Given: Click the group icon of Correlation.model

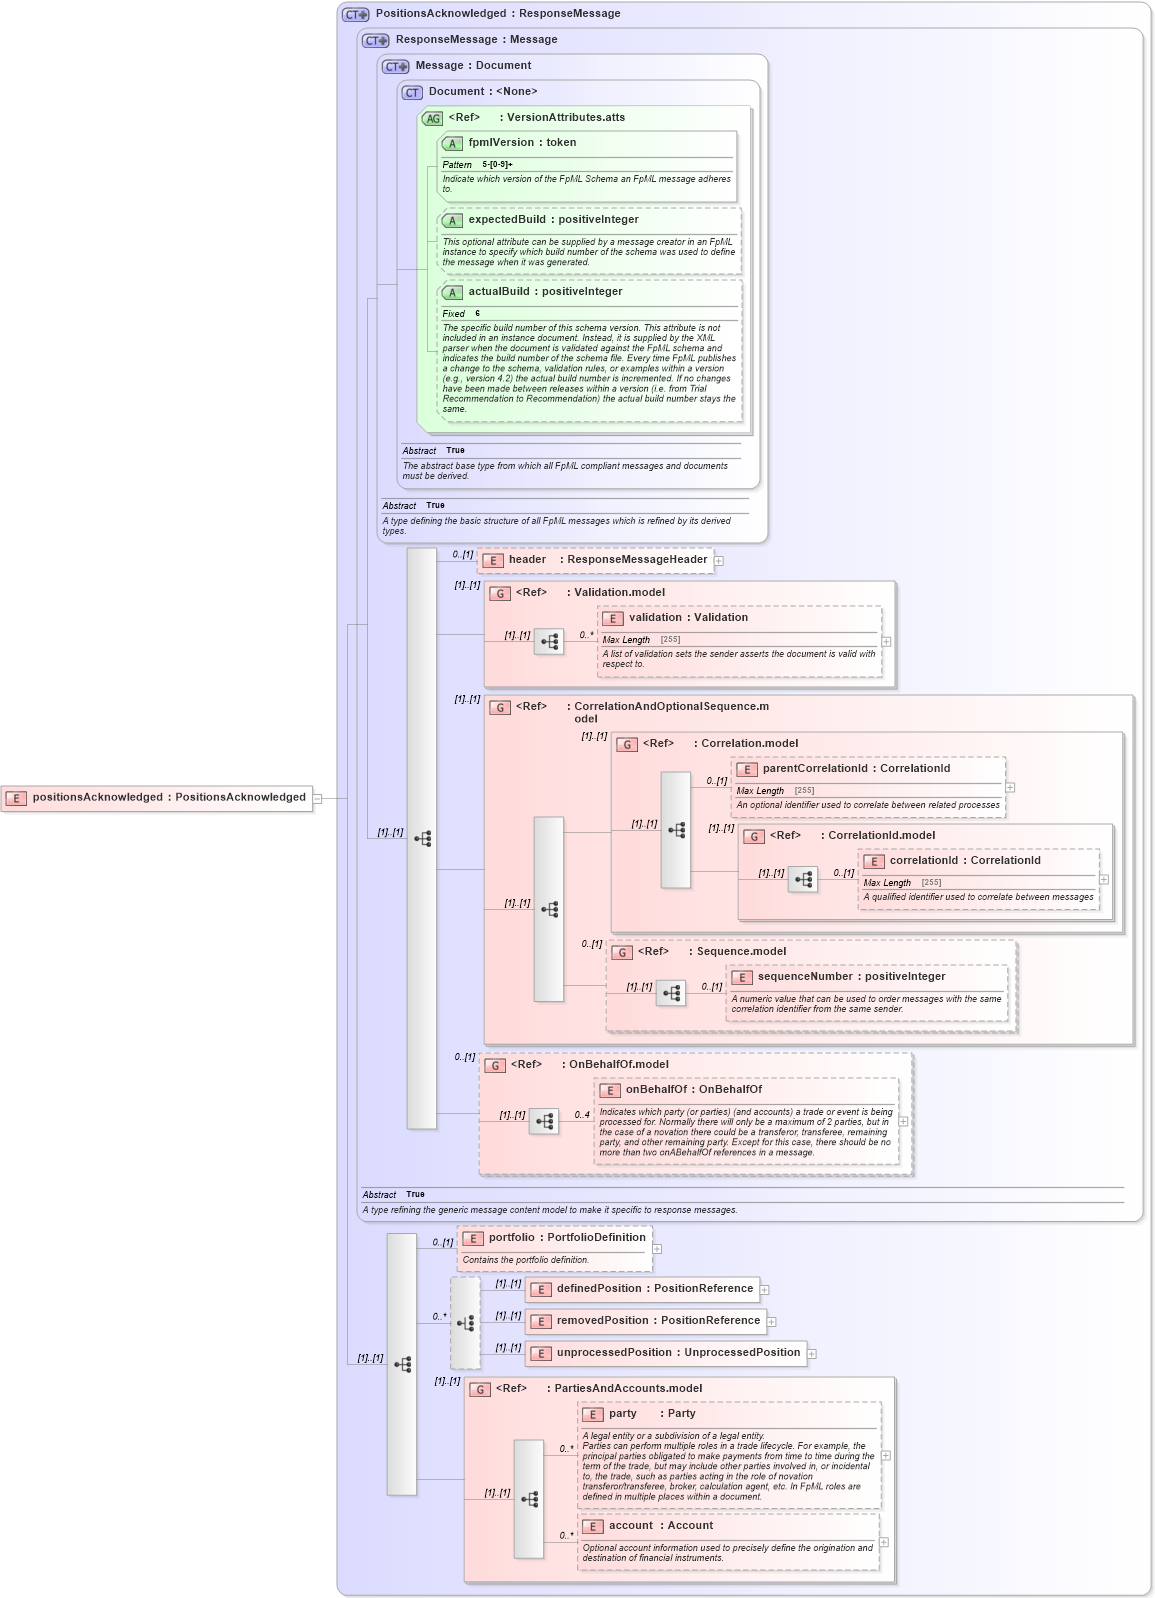Looking at the screenshot, I should click(x=627, y=745).
